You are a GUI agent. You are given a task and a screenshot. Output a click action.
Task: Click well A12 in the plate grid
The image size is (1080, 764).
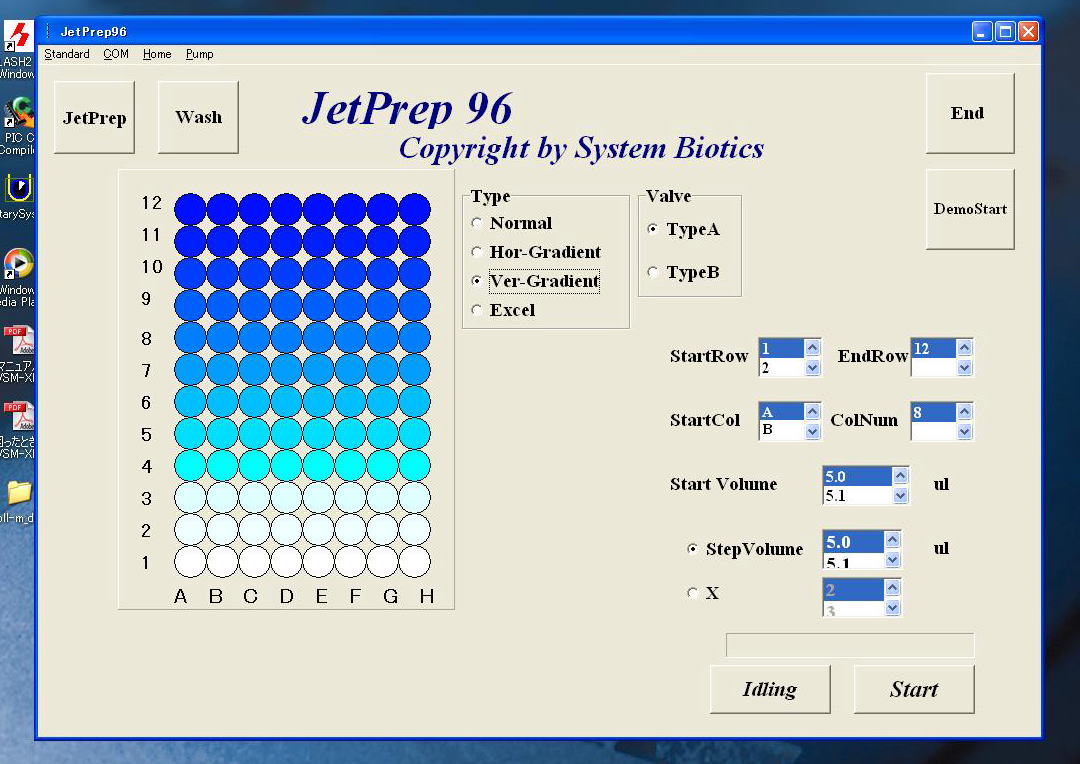[x=190, y=209]
